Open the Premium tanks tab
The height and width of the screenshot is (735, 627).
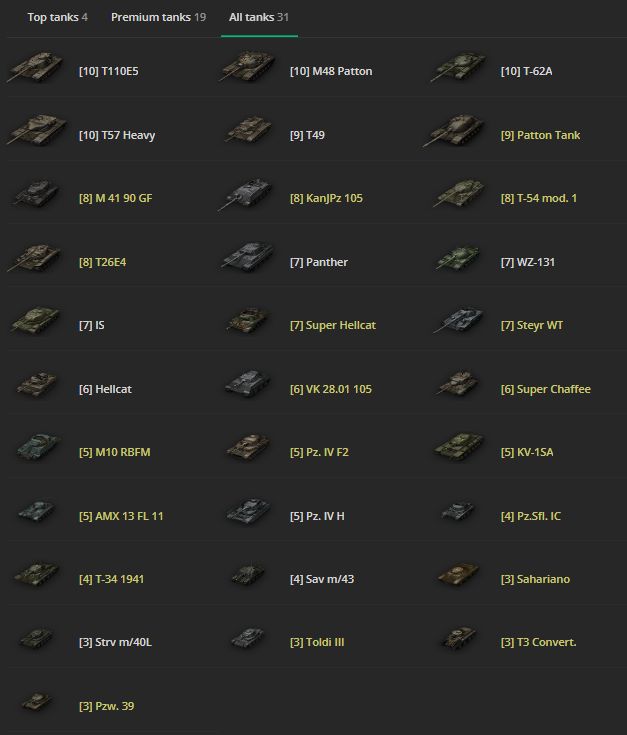click(x=158, y=17)
